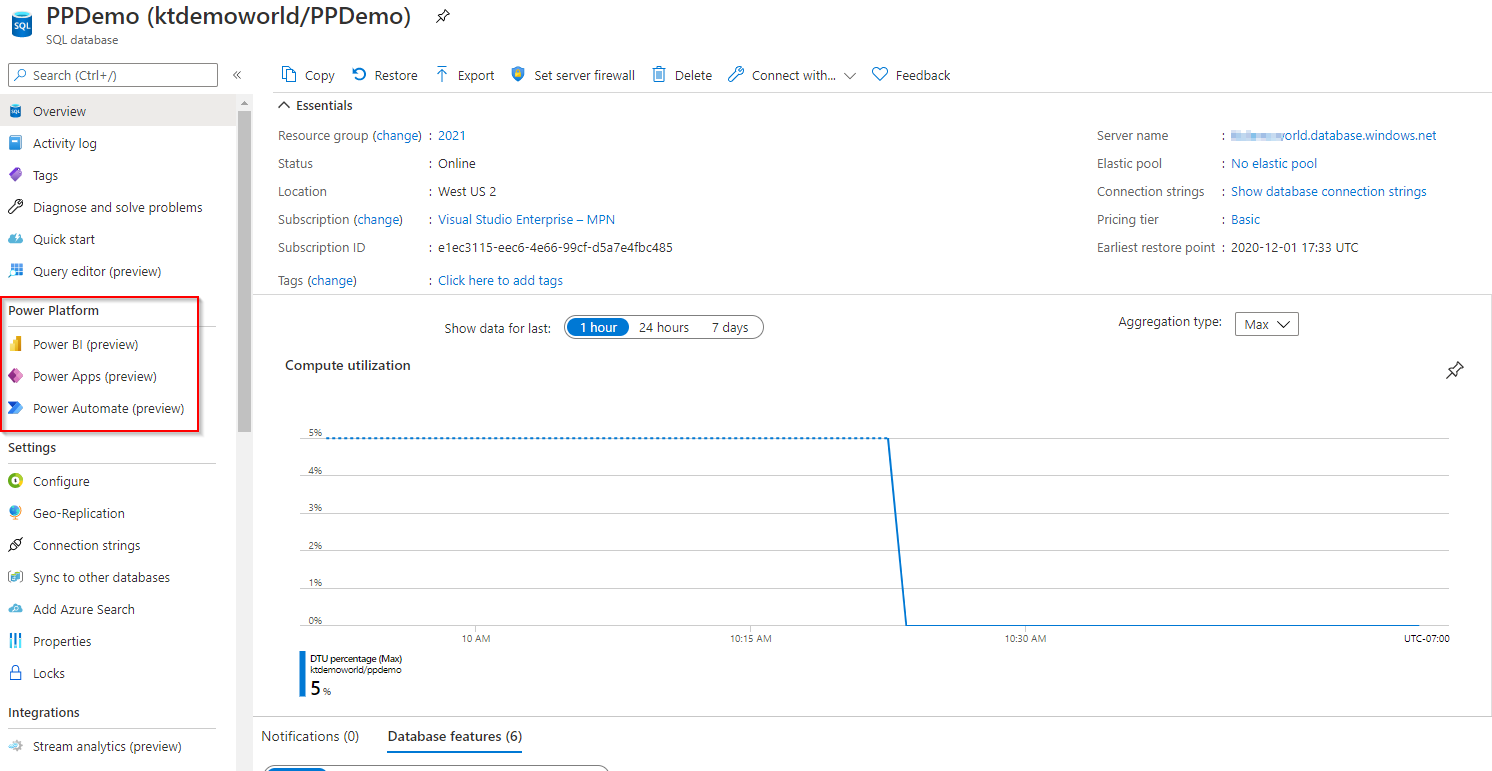Click the Locks padlock icon

tap(15, 673)
